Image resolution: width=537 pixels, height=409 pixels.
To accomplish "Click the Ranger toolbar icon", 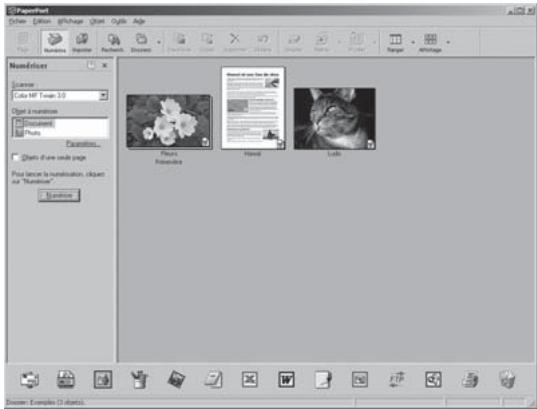I will click(x=395, y=42).
